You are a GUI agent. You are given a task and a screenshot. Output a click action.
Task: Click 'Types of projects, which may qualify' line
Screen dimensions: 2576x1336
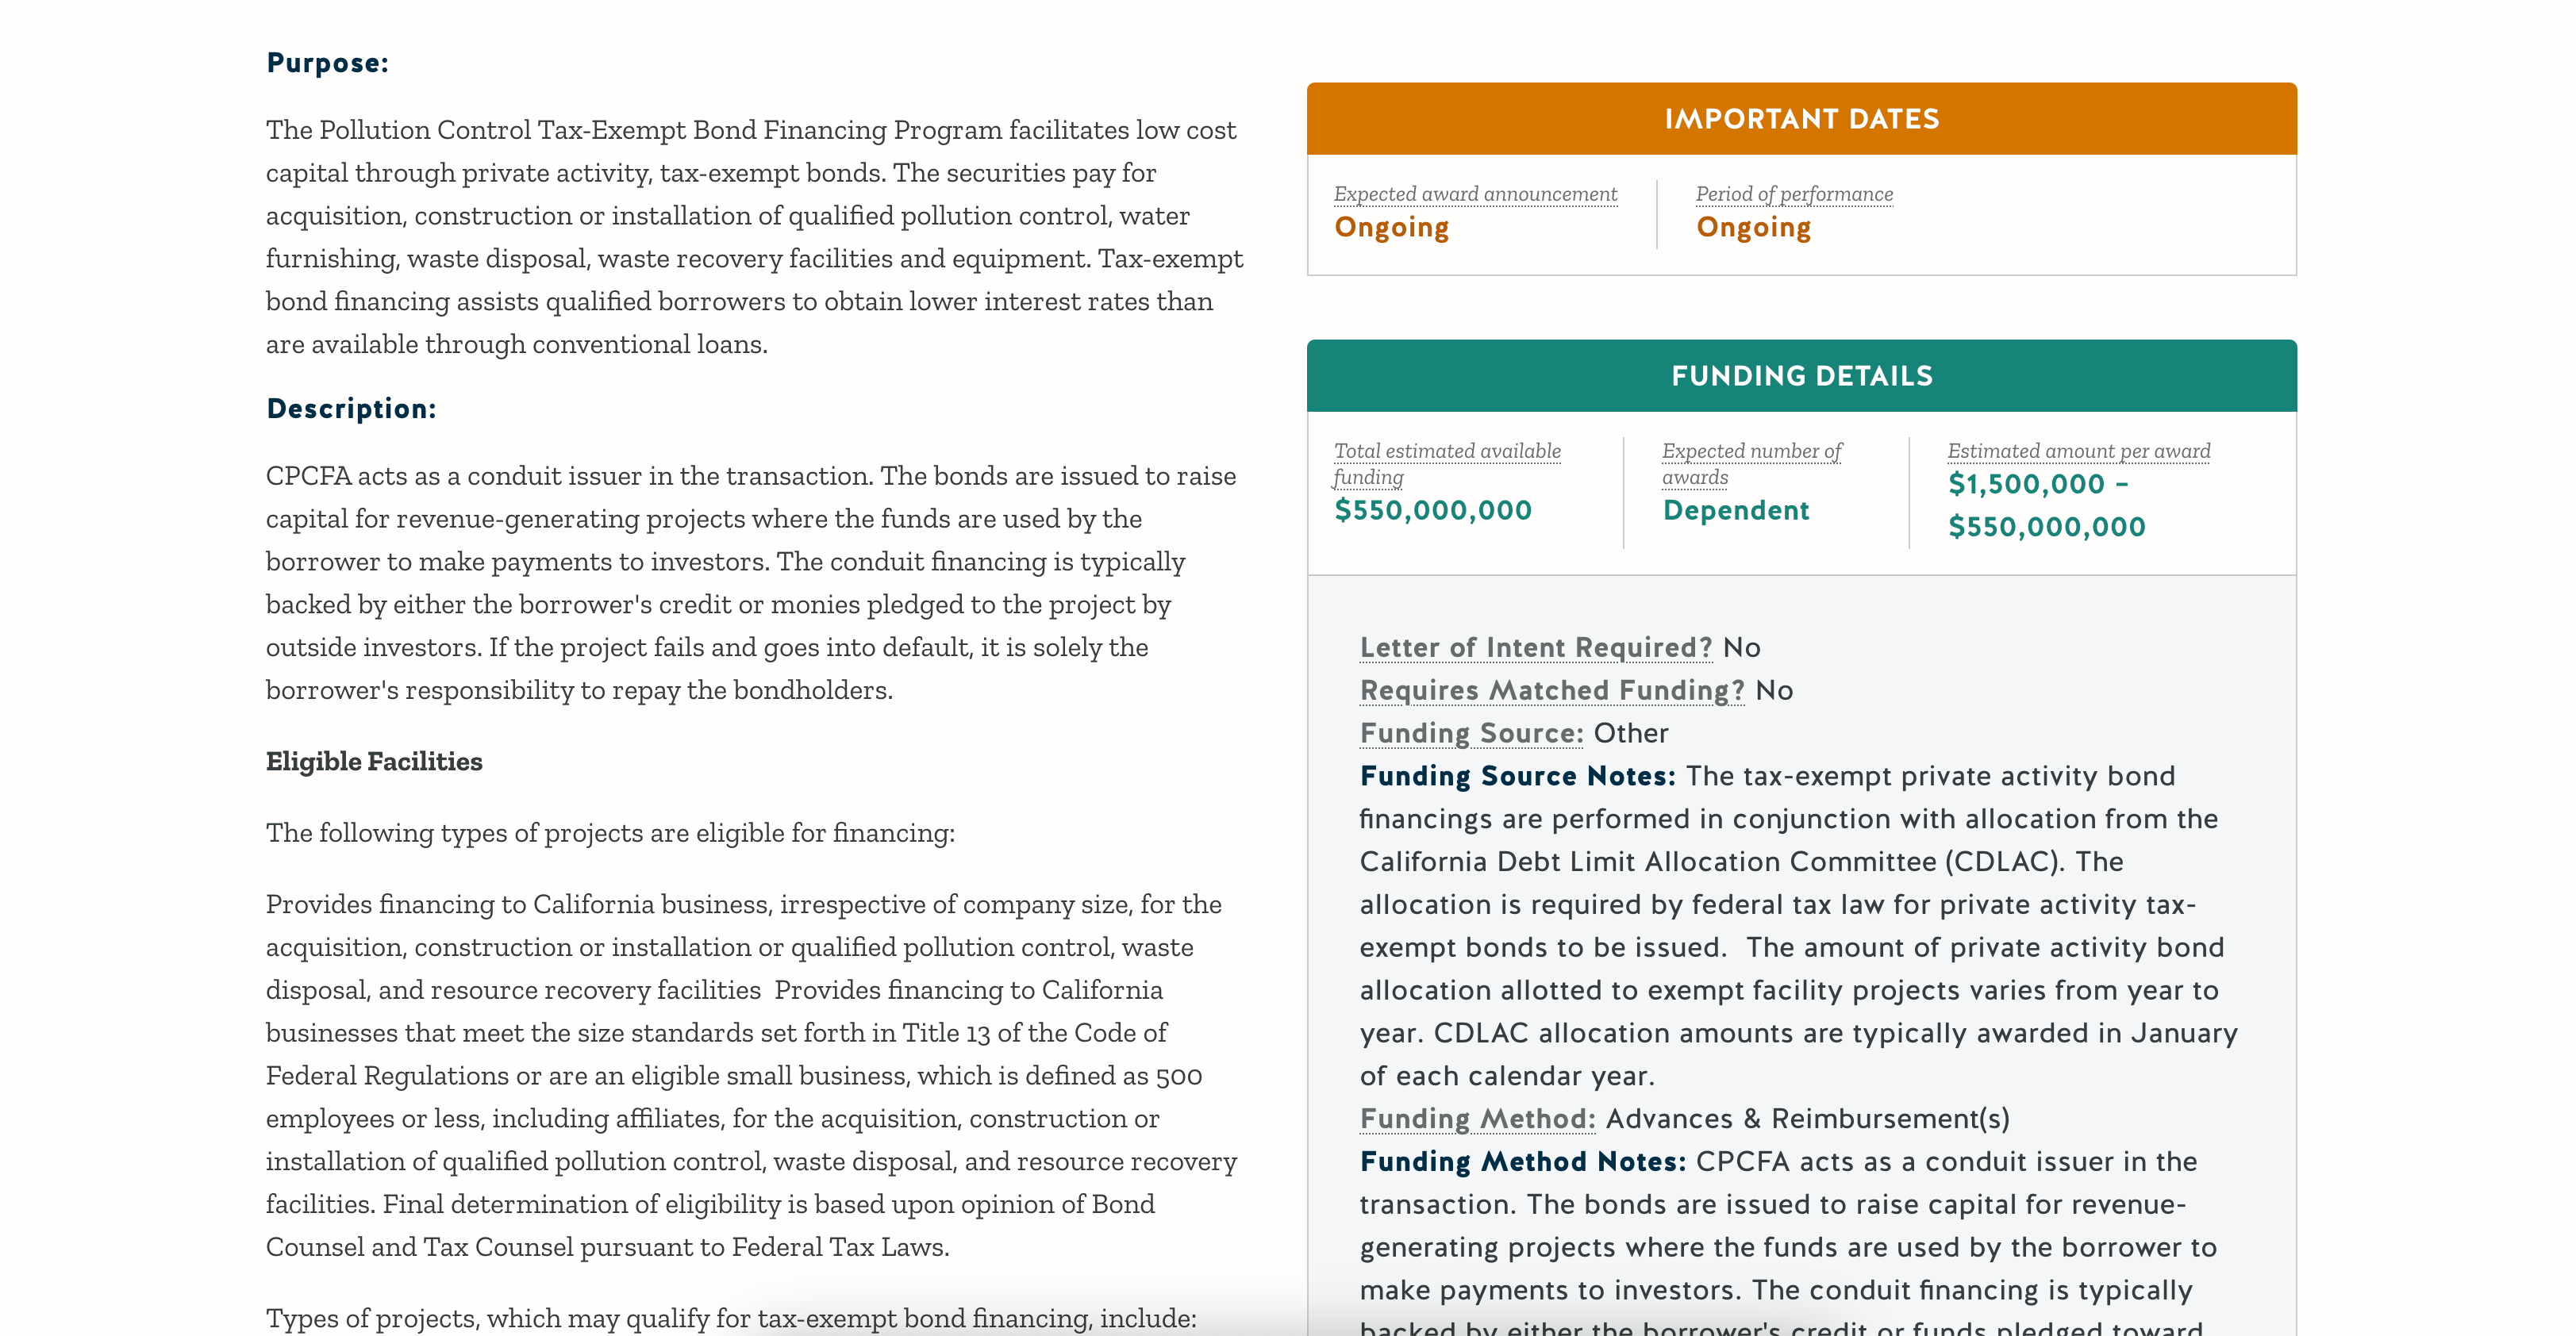[731, 1318]
